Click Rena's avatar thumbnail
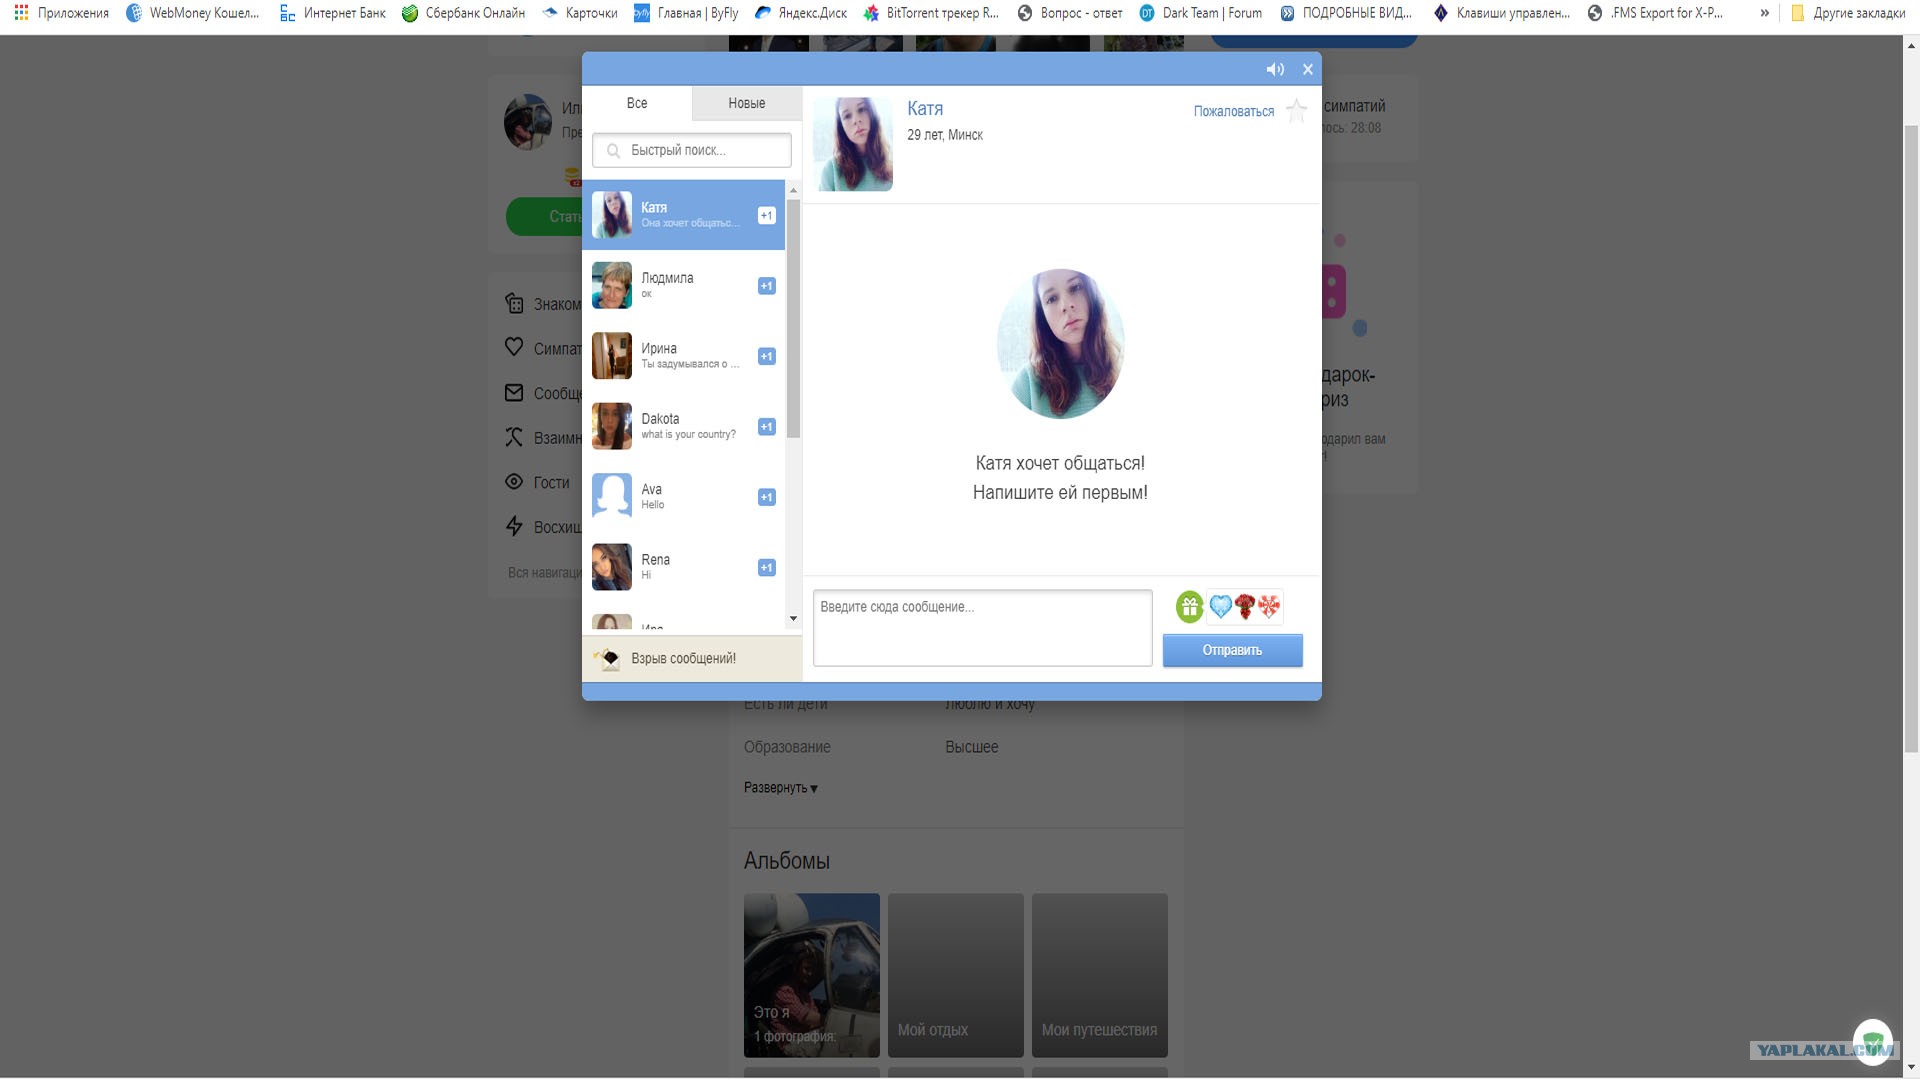This screenshot has height=1080, width=1920. click(612, 567)
